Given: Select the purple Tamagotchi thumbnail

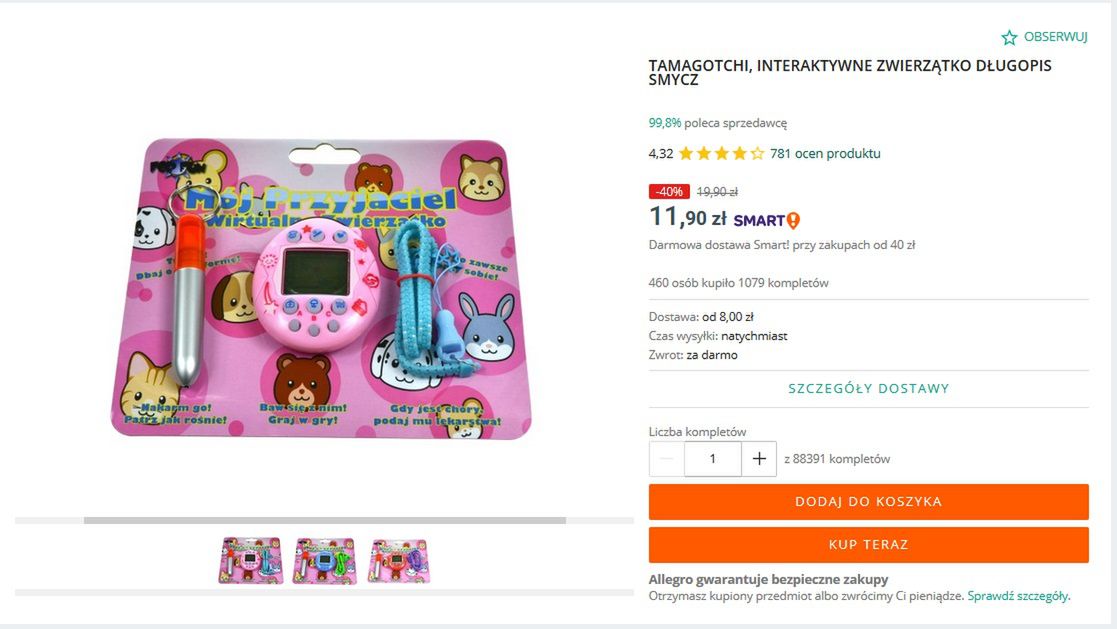Looking at the screenshot, I should click(399, 561).
